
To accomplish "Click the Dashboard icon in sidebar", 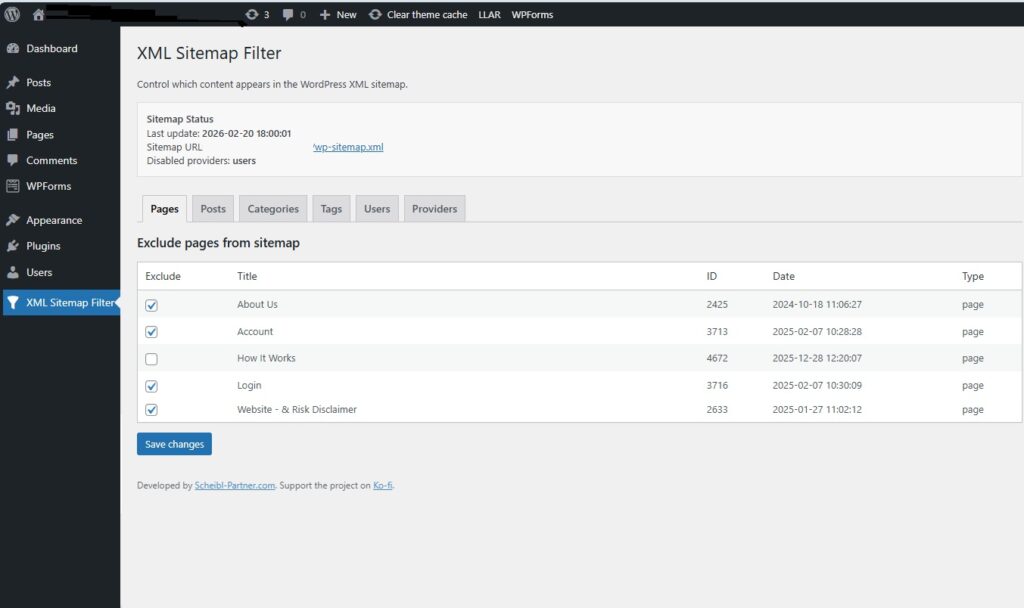I will [13, 49].
